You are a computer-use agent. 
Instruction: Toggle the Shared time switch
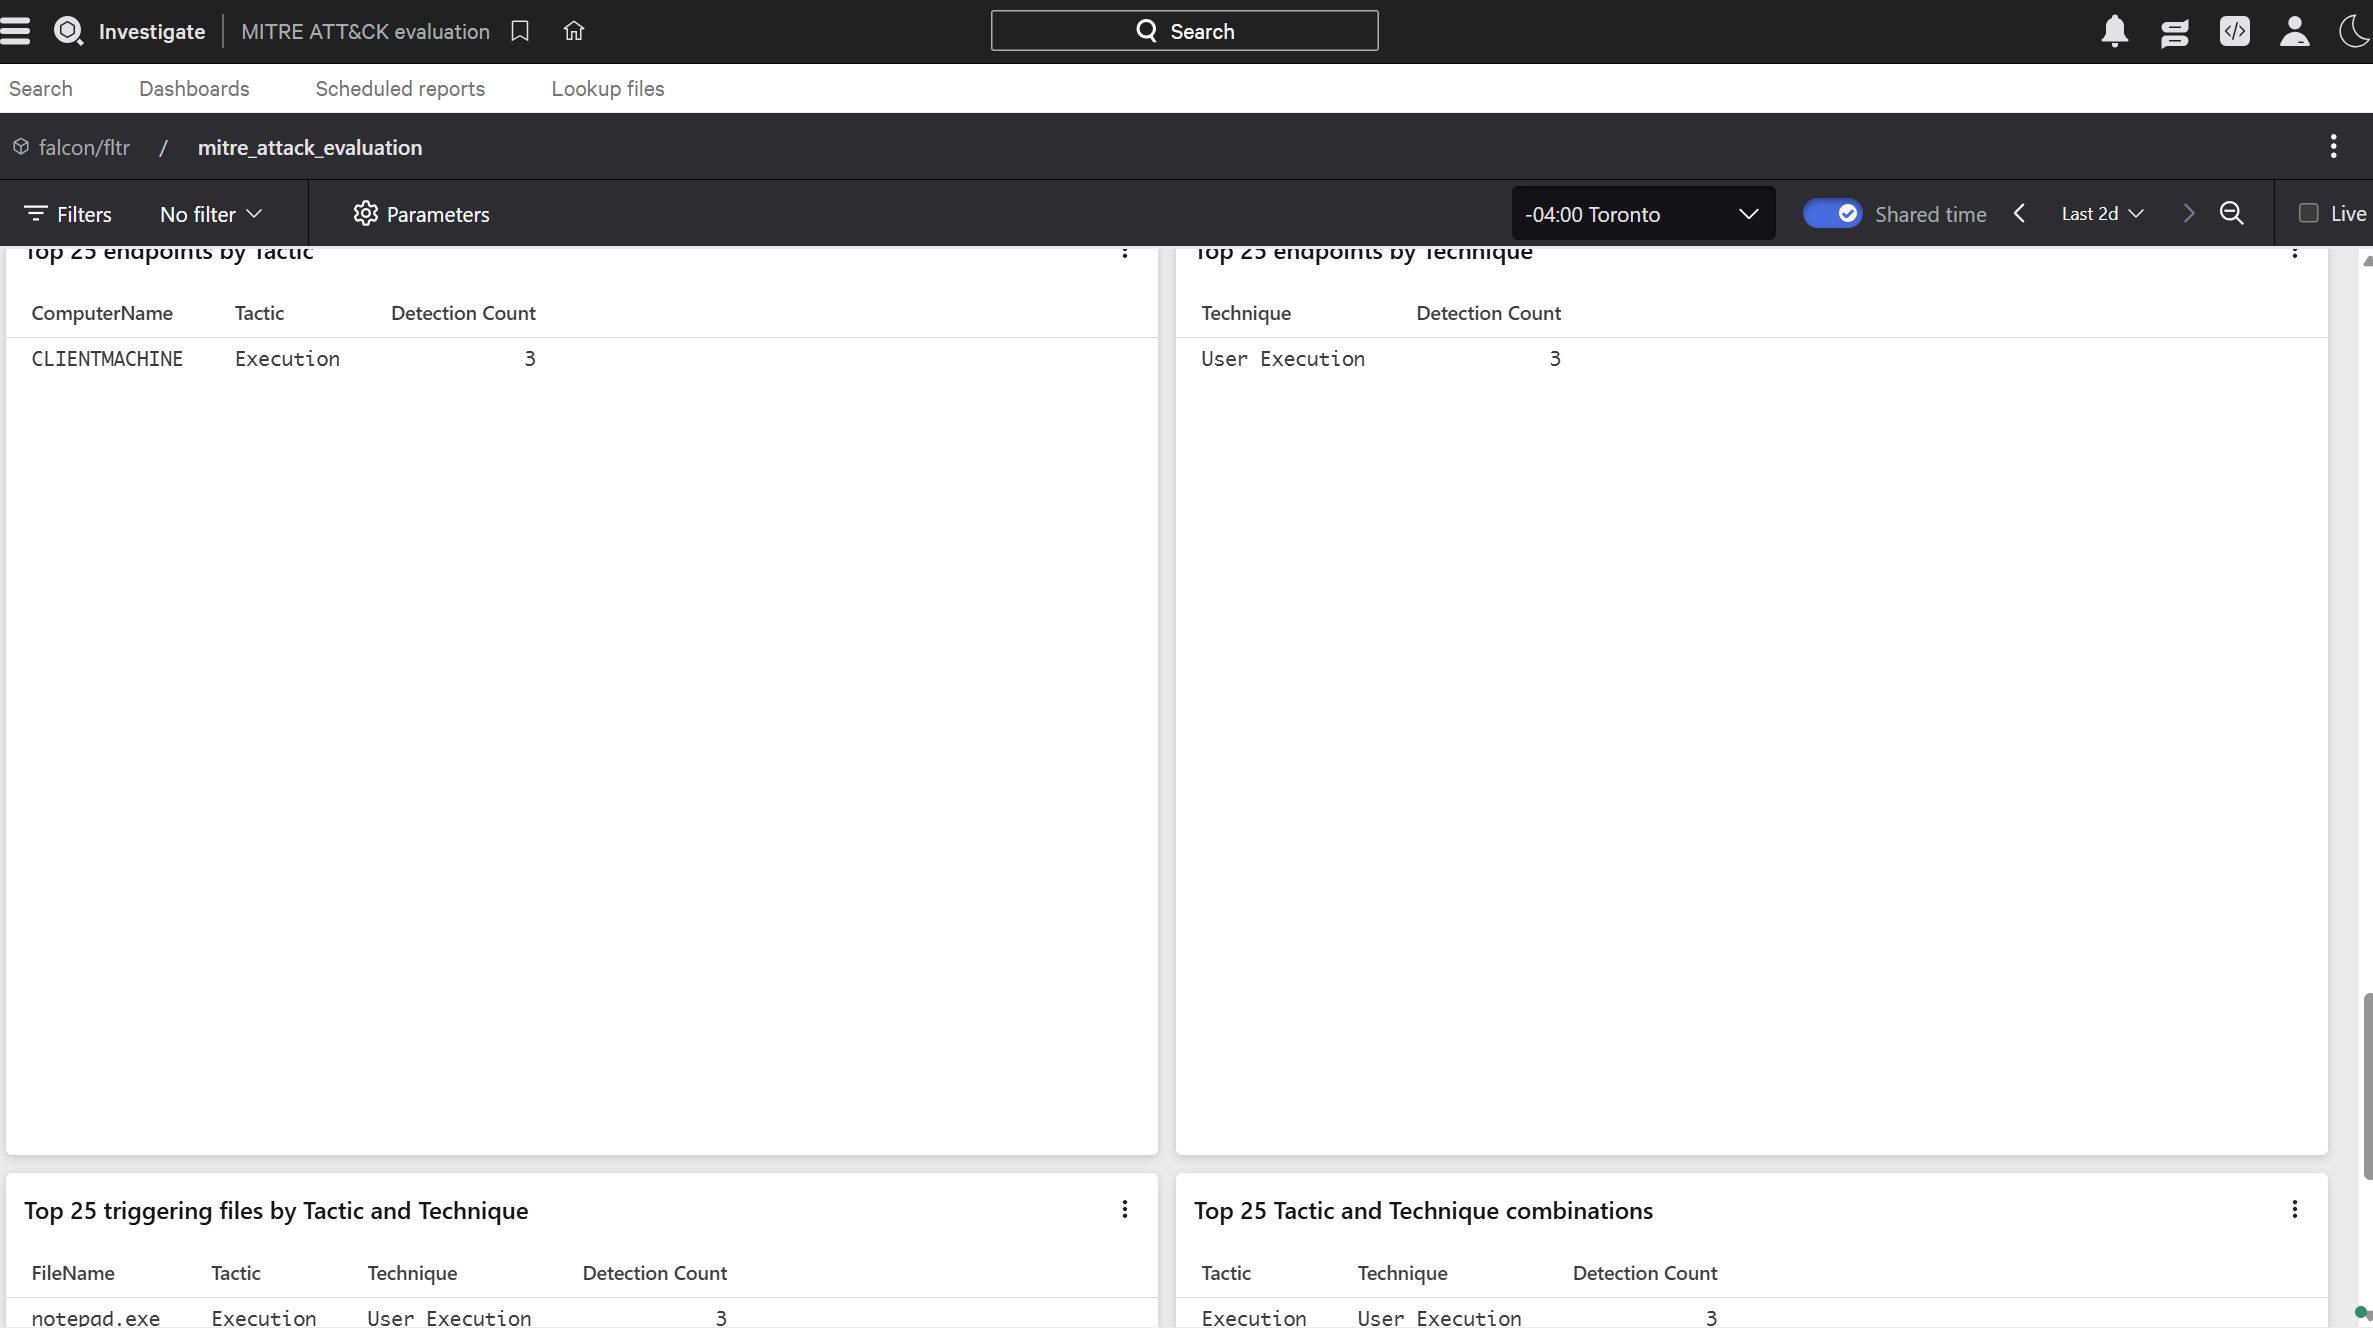tap(1832, 214)
